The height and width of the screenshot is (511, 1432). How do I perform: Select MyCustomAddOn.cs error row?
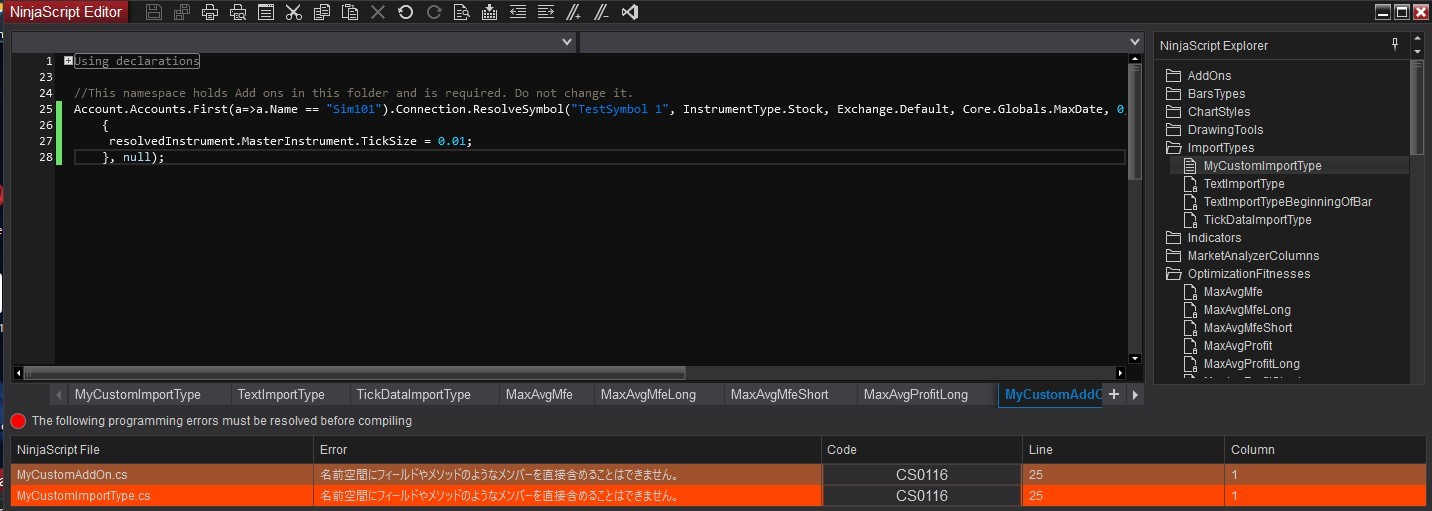click(718, 474)
